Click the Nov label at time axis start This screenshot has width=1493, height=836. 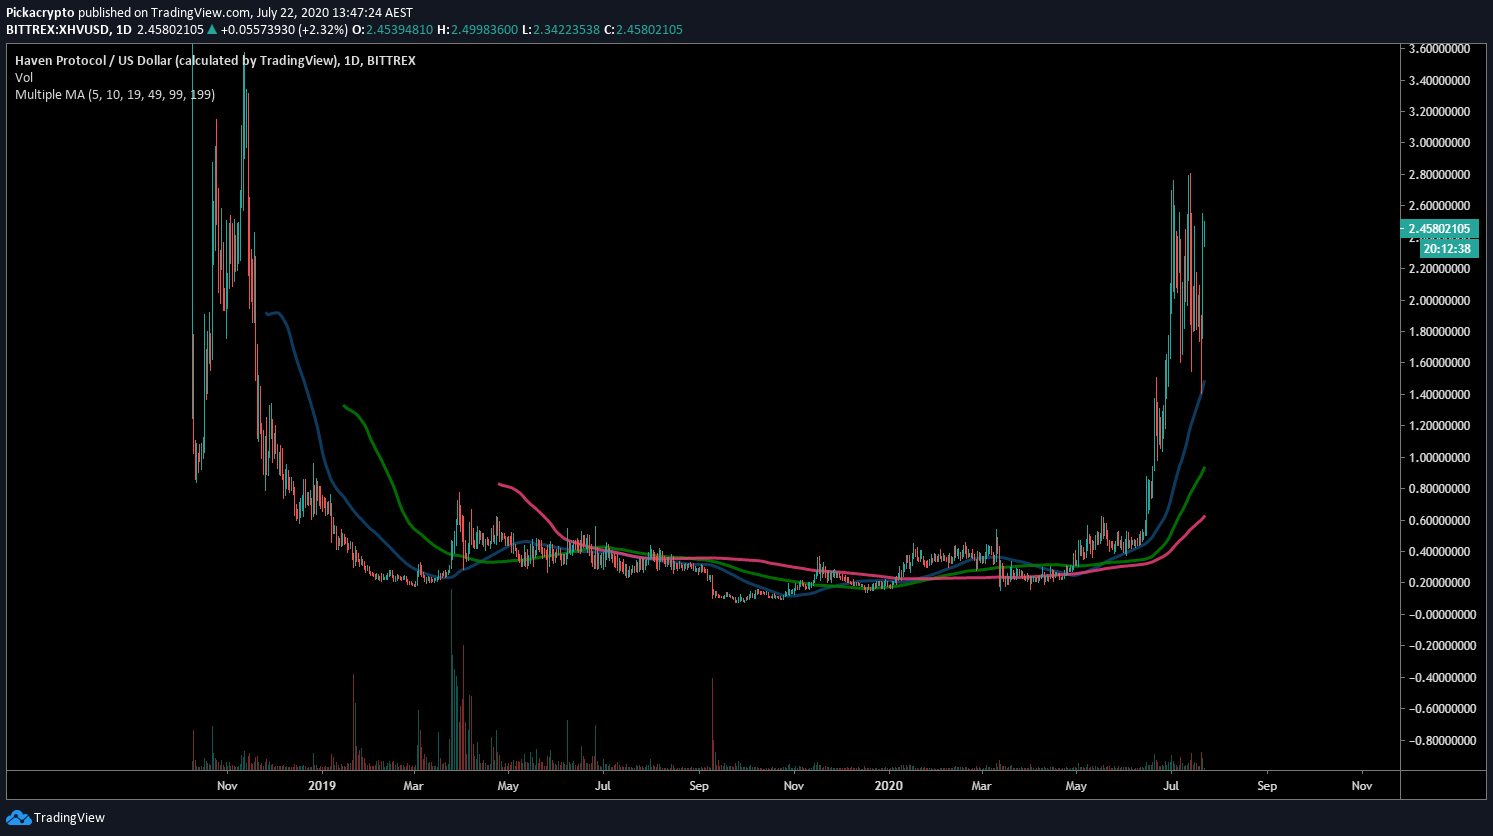click(227, 786)
